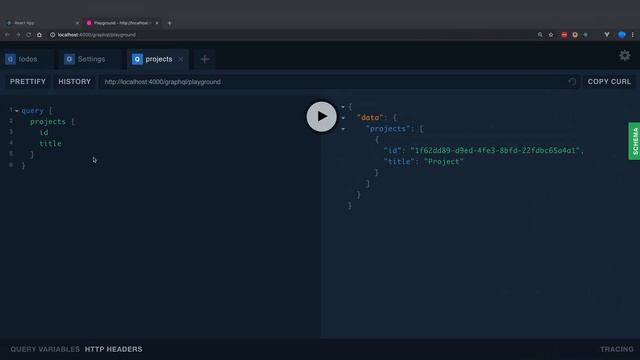The image size is (640, 360).
Task: Click the browser home icon
Action: click(x=39, y=35)
